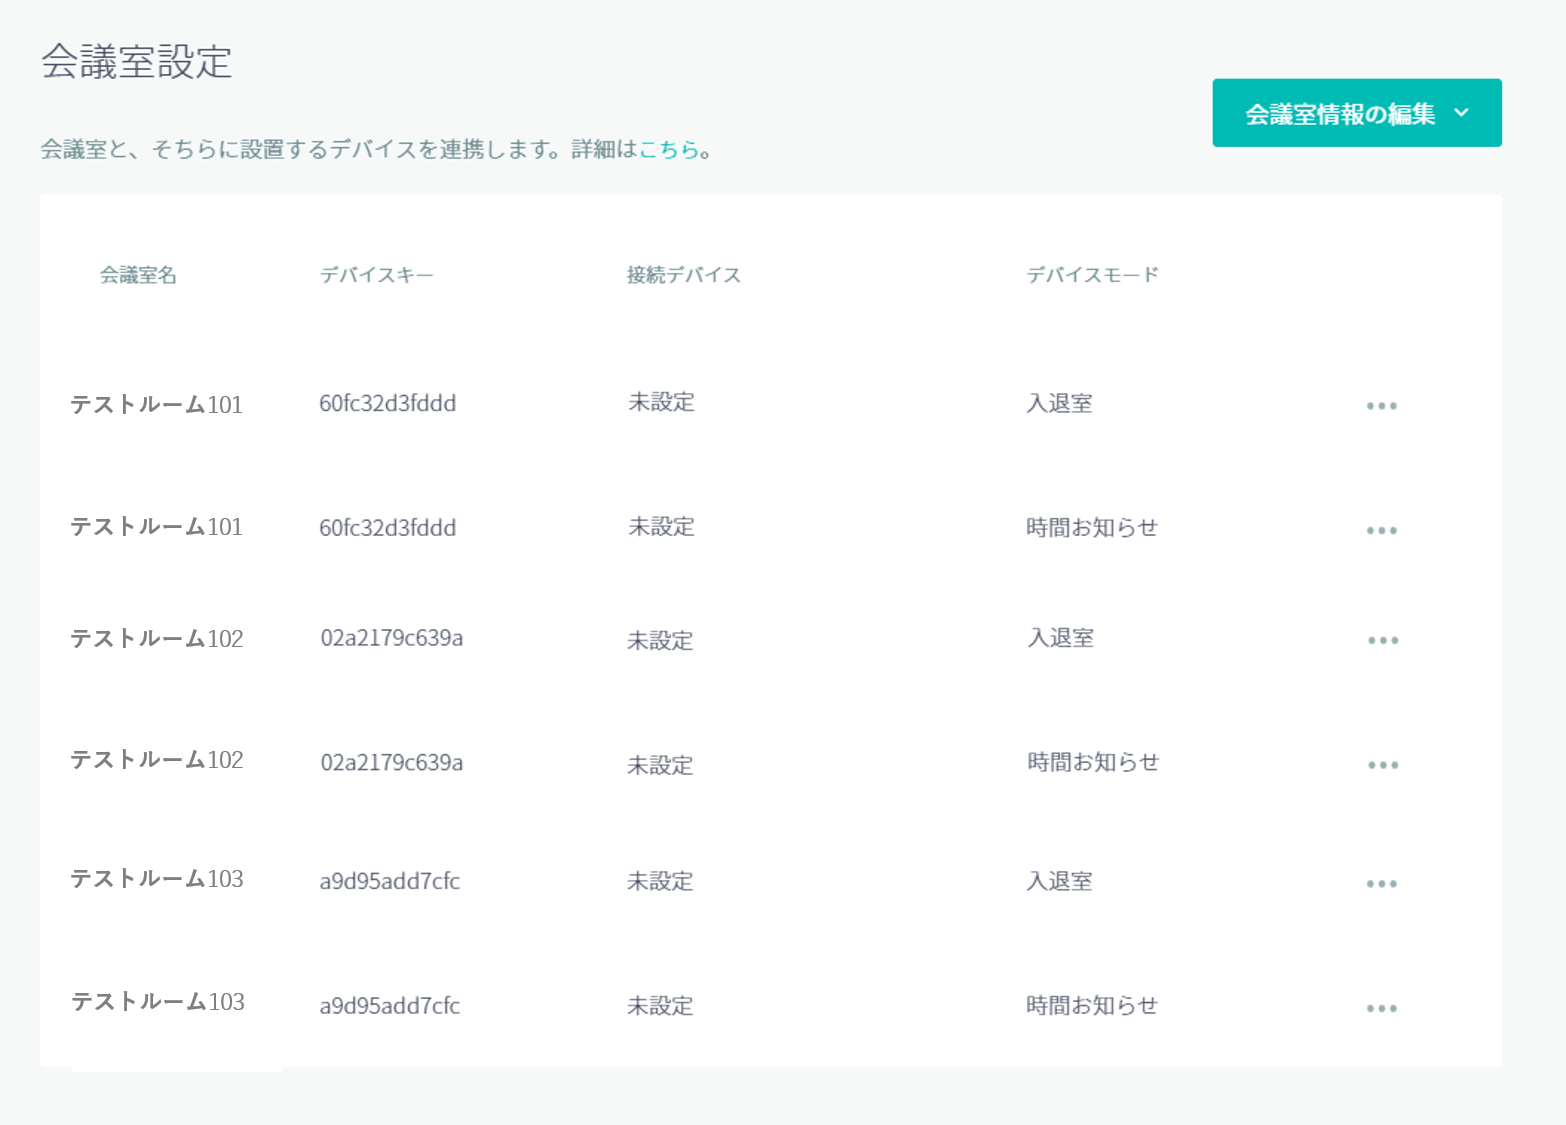Viewport: 1566px width, 1125px height.
Task: Expand the chevron arrow on 会議室情報の編集
Action: point(1461,113)
